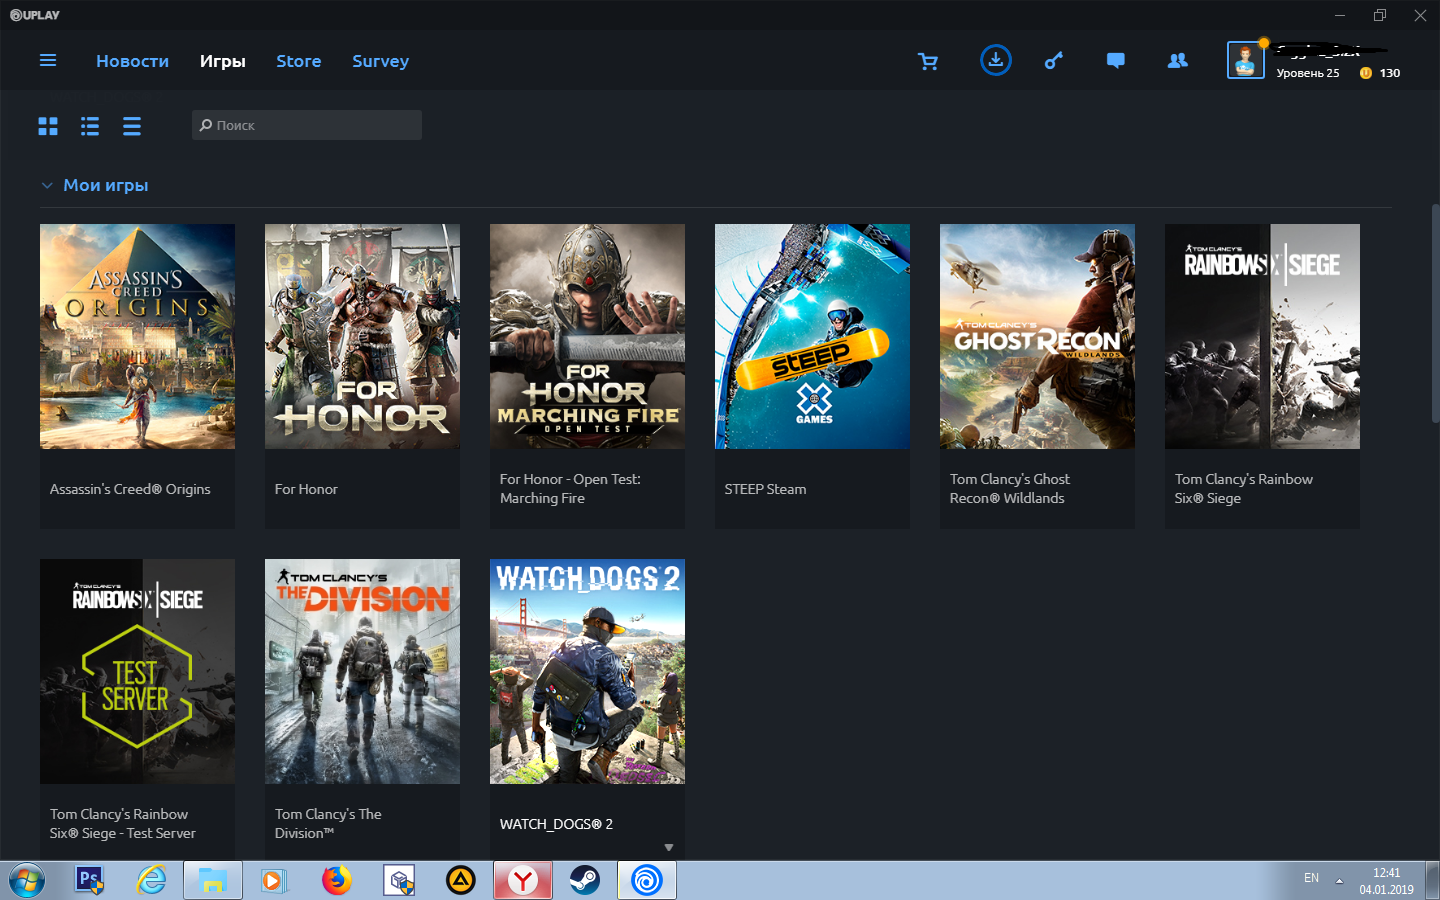Click the Мои игры heading
The width and height of the screenshot is (1440, 900).
[x=106, y=185]
